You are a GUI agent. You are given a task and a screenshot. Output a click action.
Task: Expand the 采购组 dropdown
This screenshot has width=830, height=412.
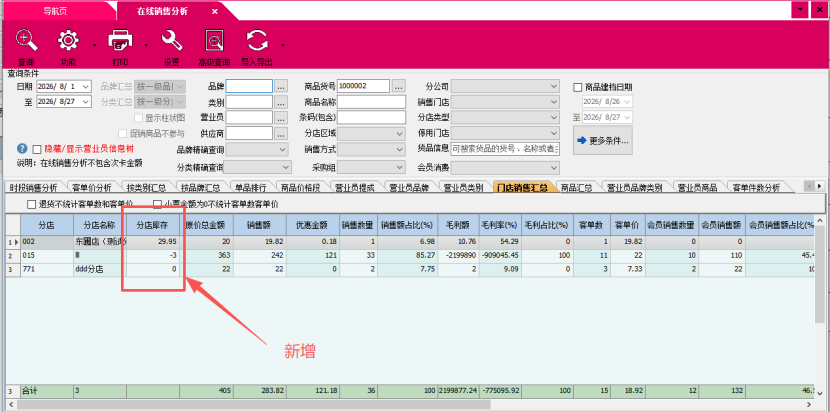point(400,168)
